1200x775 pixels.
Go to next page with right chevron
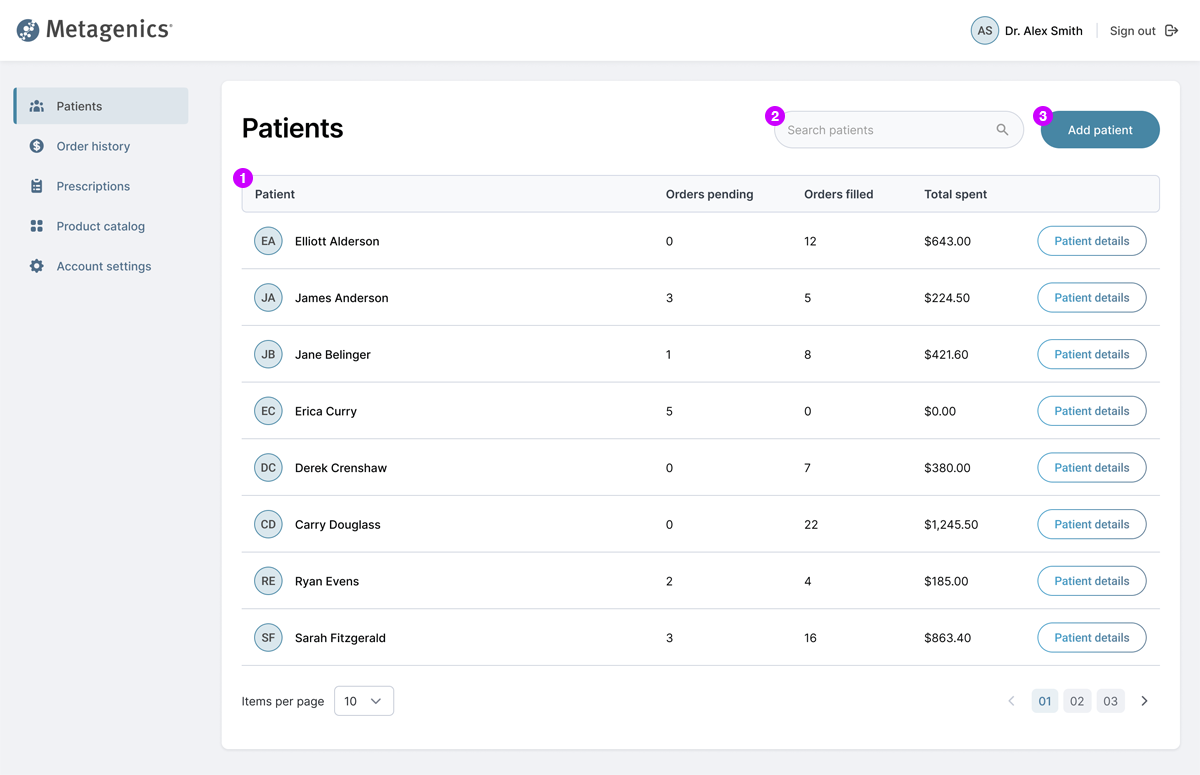click(x=1144, y=701)
